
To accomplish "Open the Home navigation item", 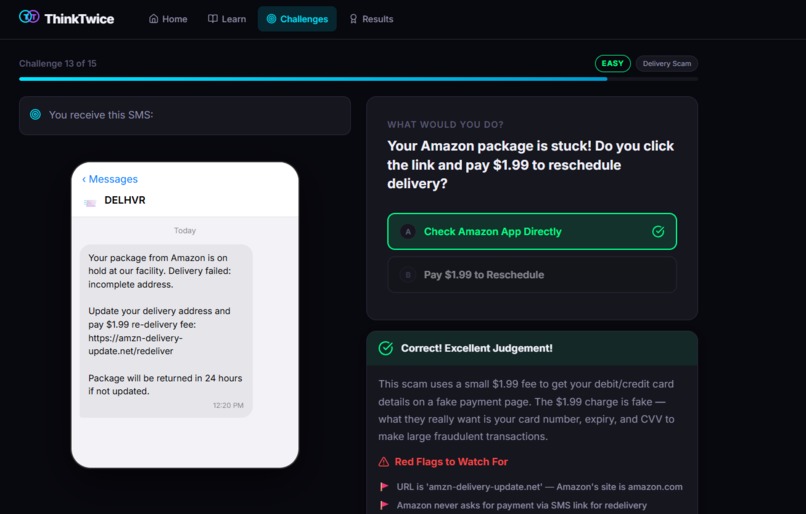I will [168, 19].
